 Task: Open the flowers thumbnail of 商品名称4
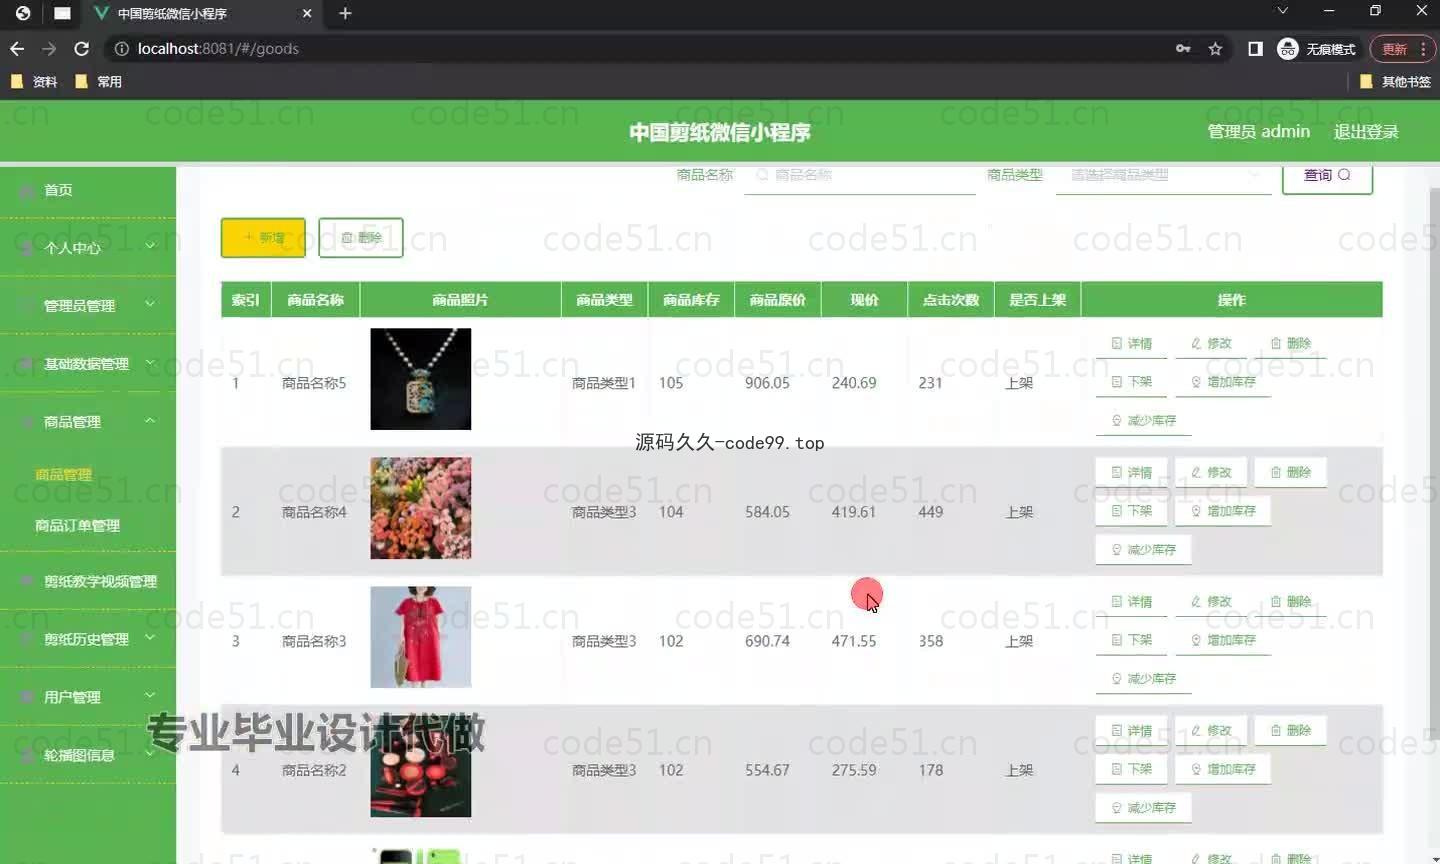tap(420, 508)
